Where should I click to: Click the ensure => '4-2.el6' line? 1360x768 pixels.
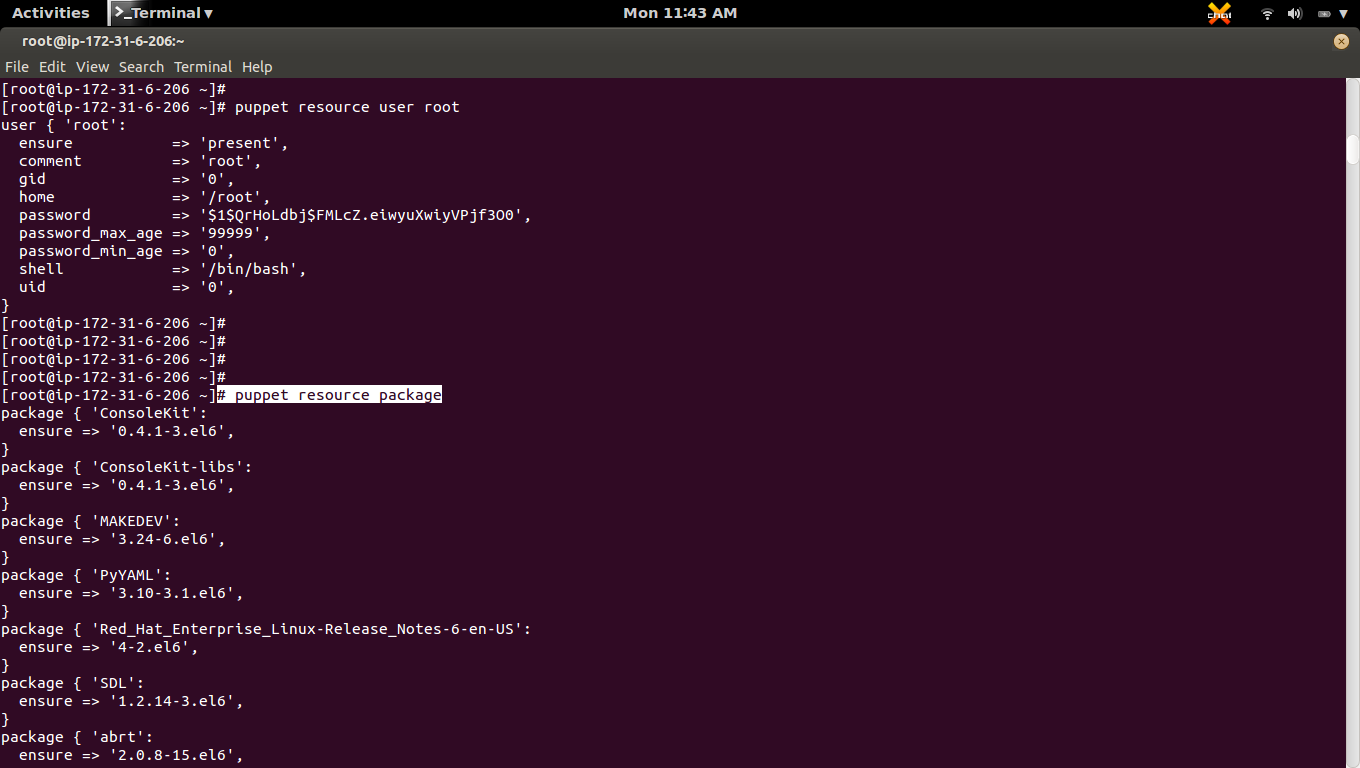(109, 647)
